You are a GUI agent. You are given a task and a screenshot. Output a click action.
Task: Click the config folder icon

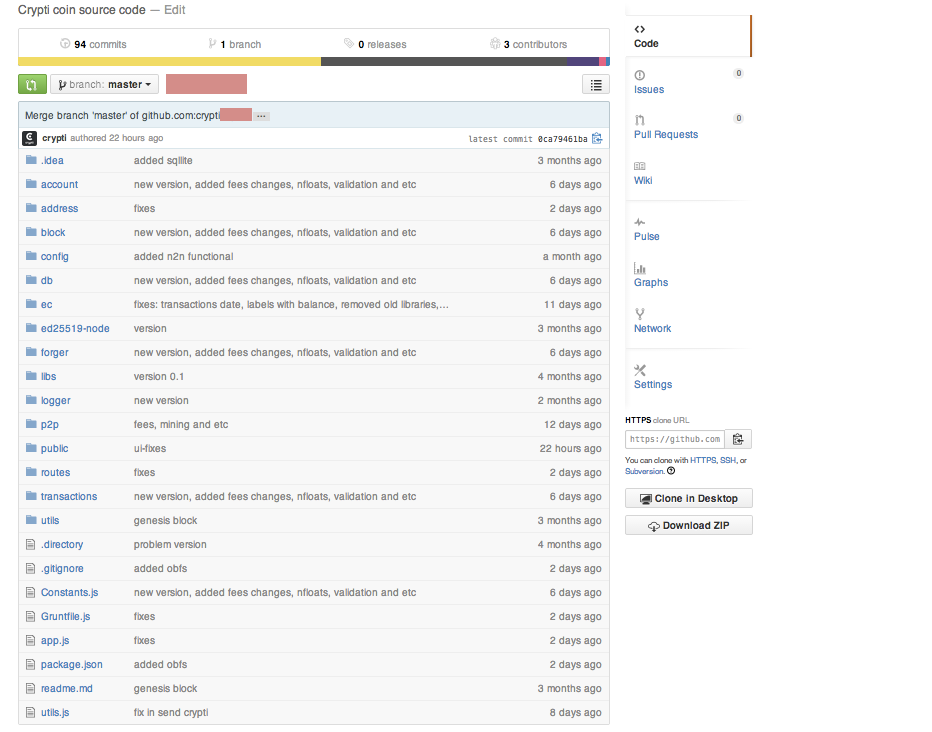32,256
